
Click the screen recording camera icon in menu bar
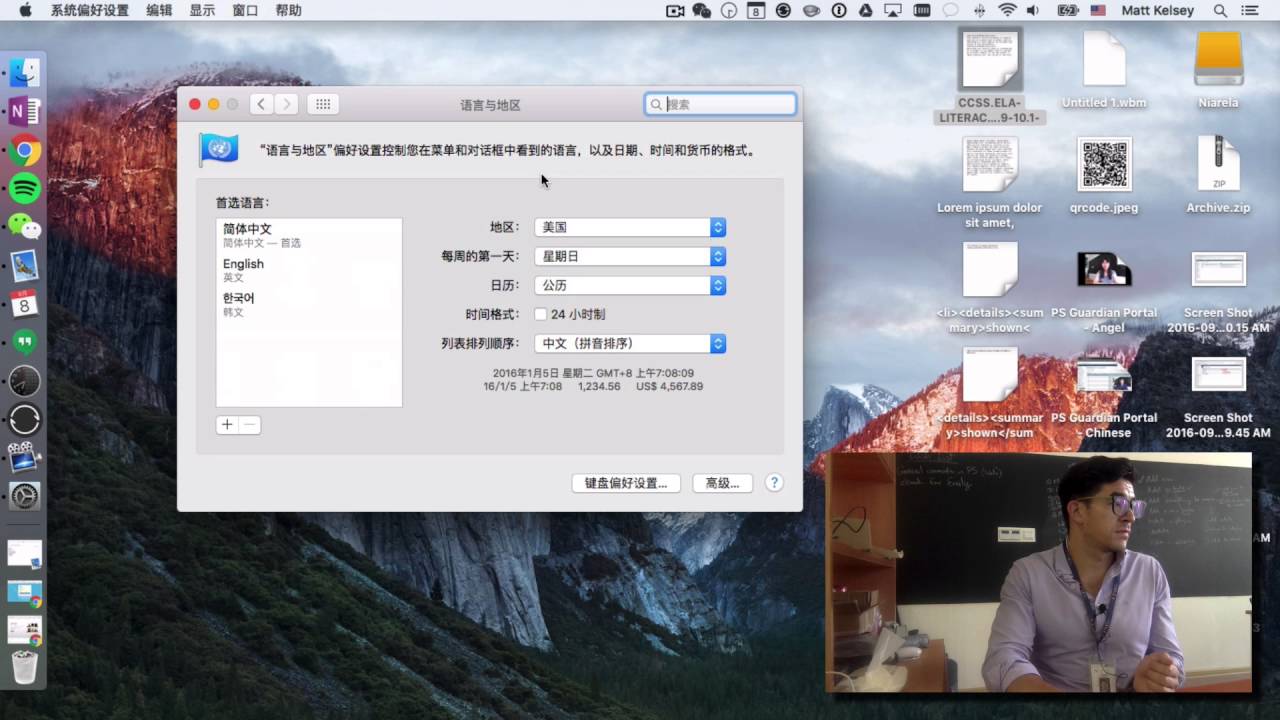[675, 10]
